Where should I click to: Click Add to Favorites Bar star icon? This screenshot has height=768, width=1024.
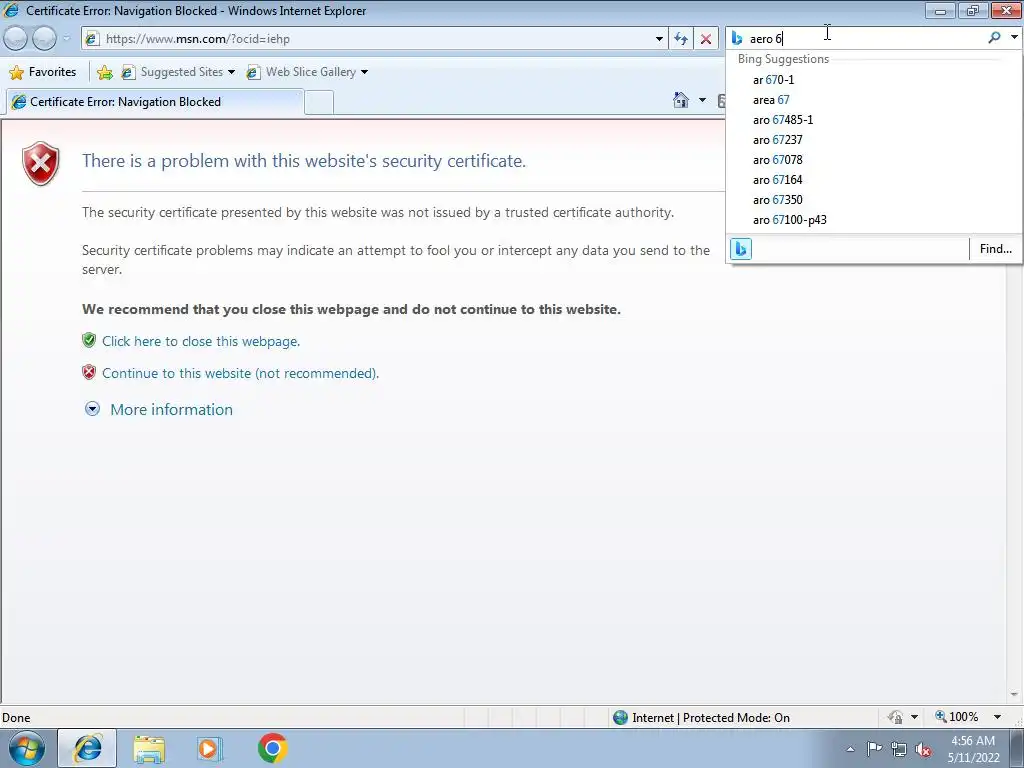[104, 72]
